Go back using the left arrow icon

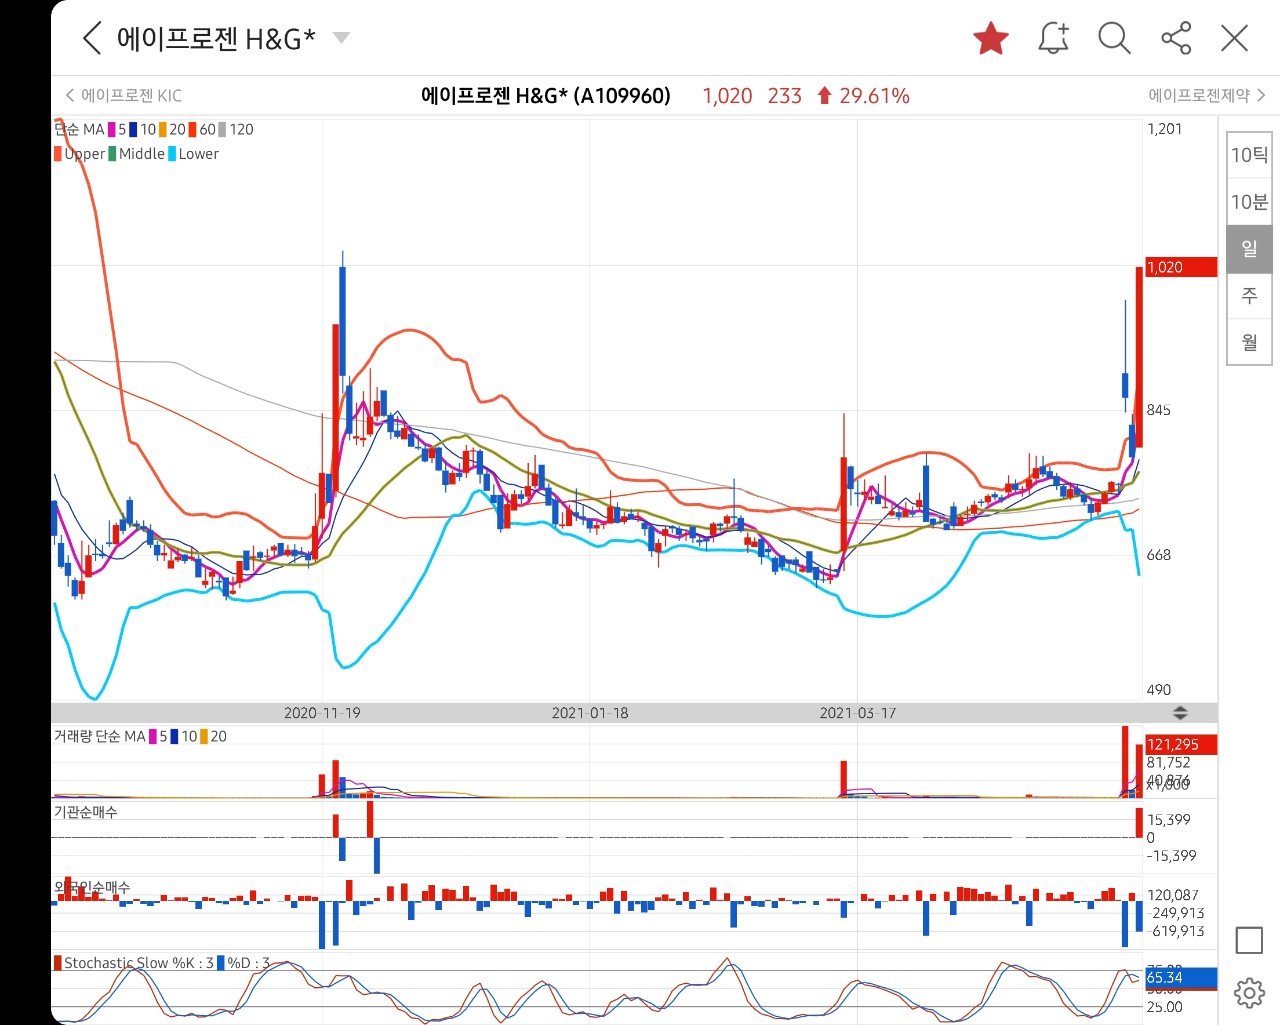92,39
